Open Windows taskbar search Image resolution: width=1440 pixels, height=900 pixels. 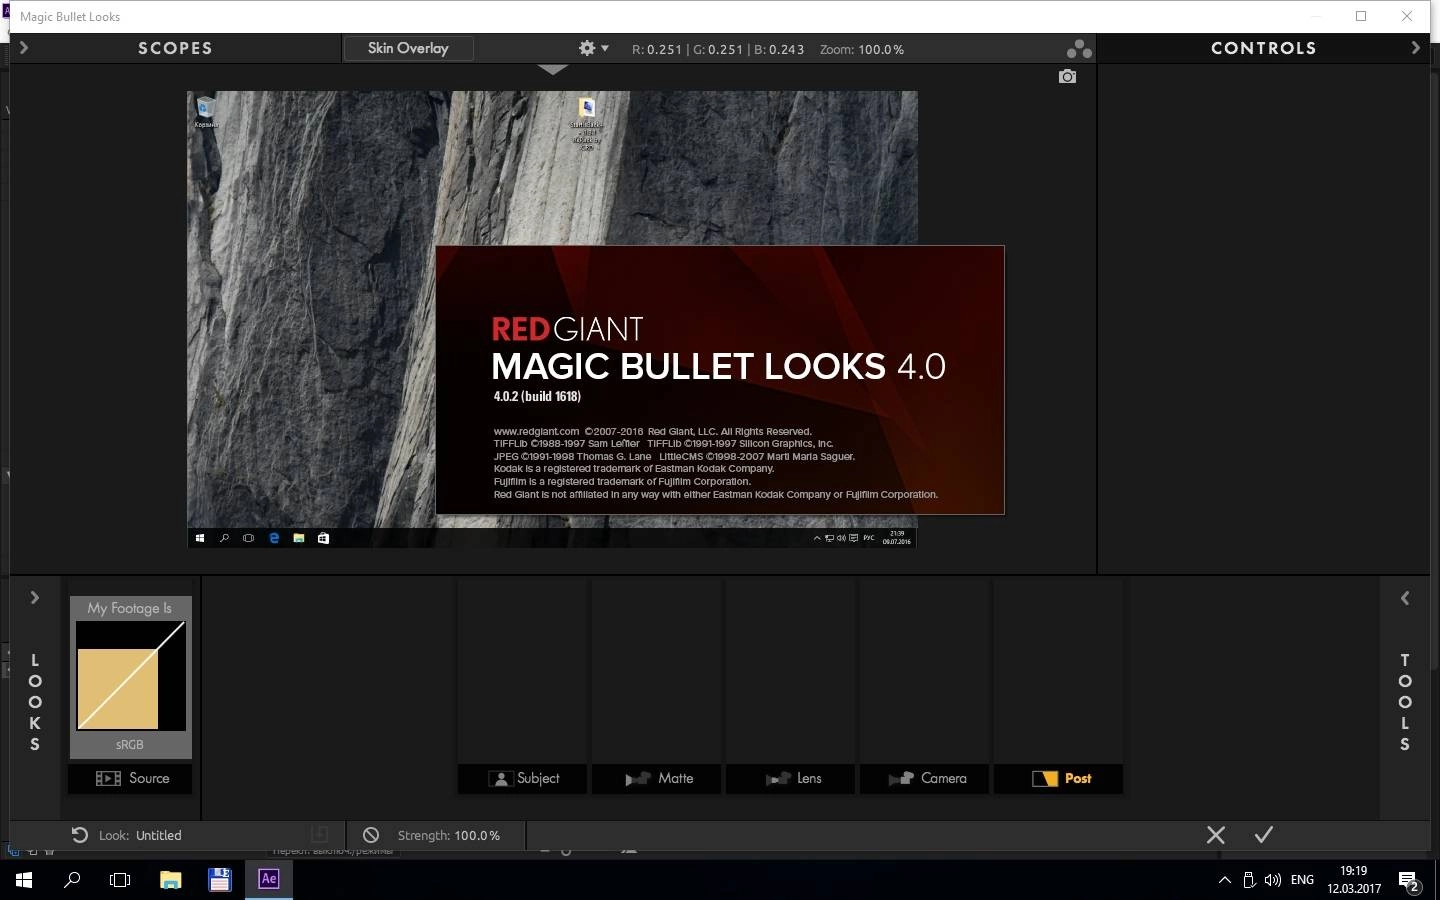pos(72,880)
